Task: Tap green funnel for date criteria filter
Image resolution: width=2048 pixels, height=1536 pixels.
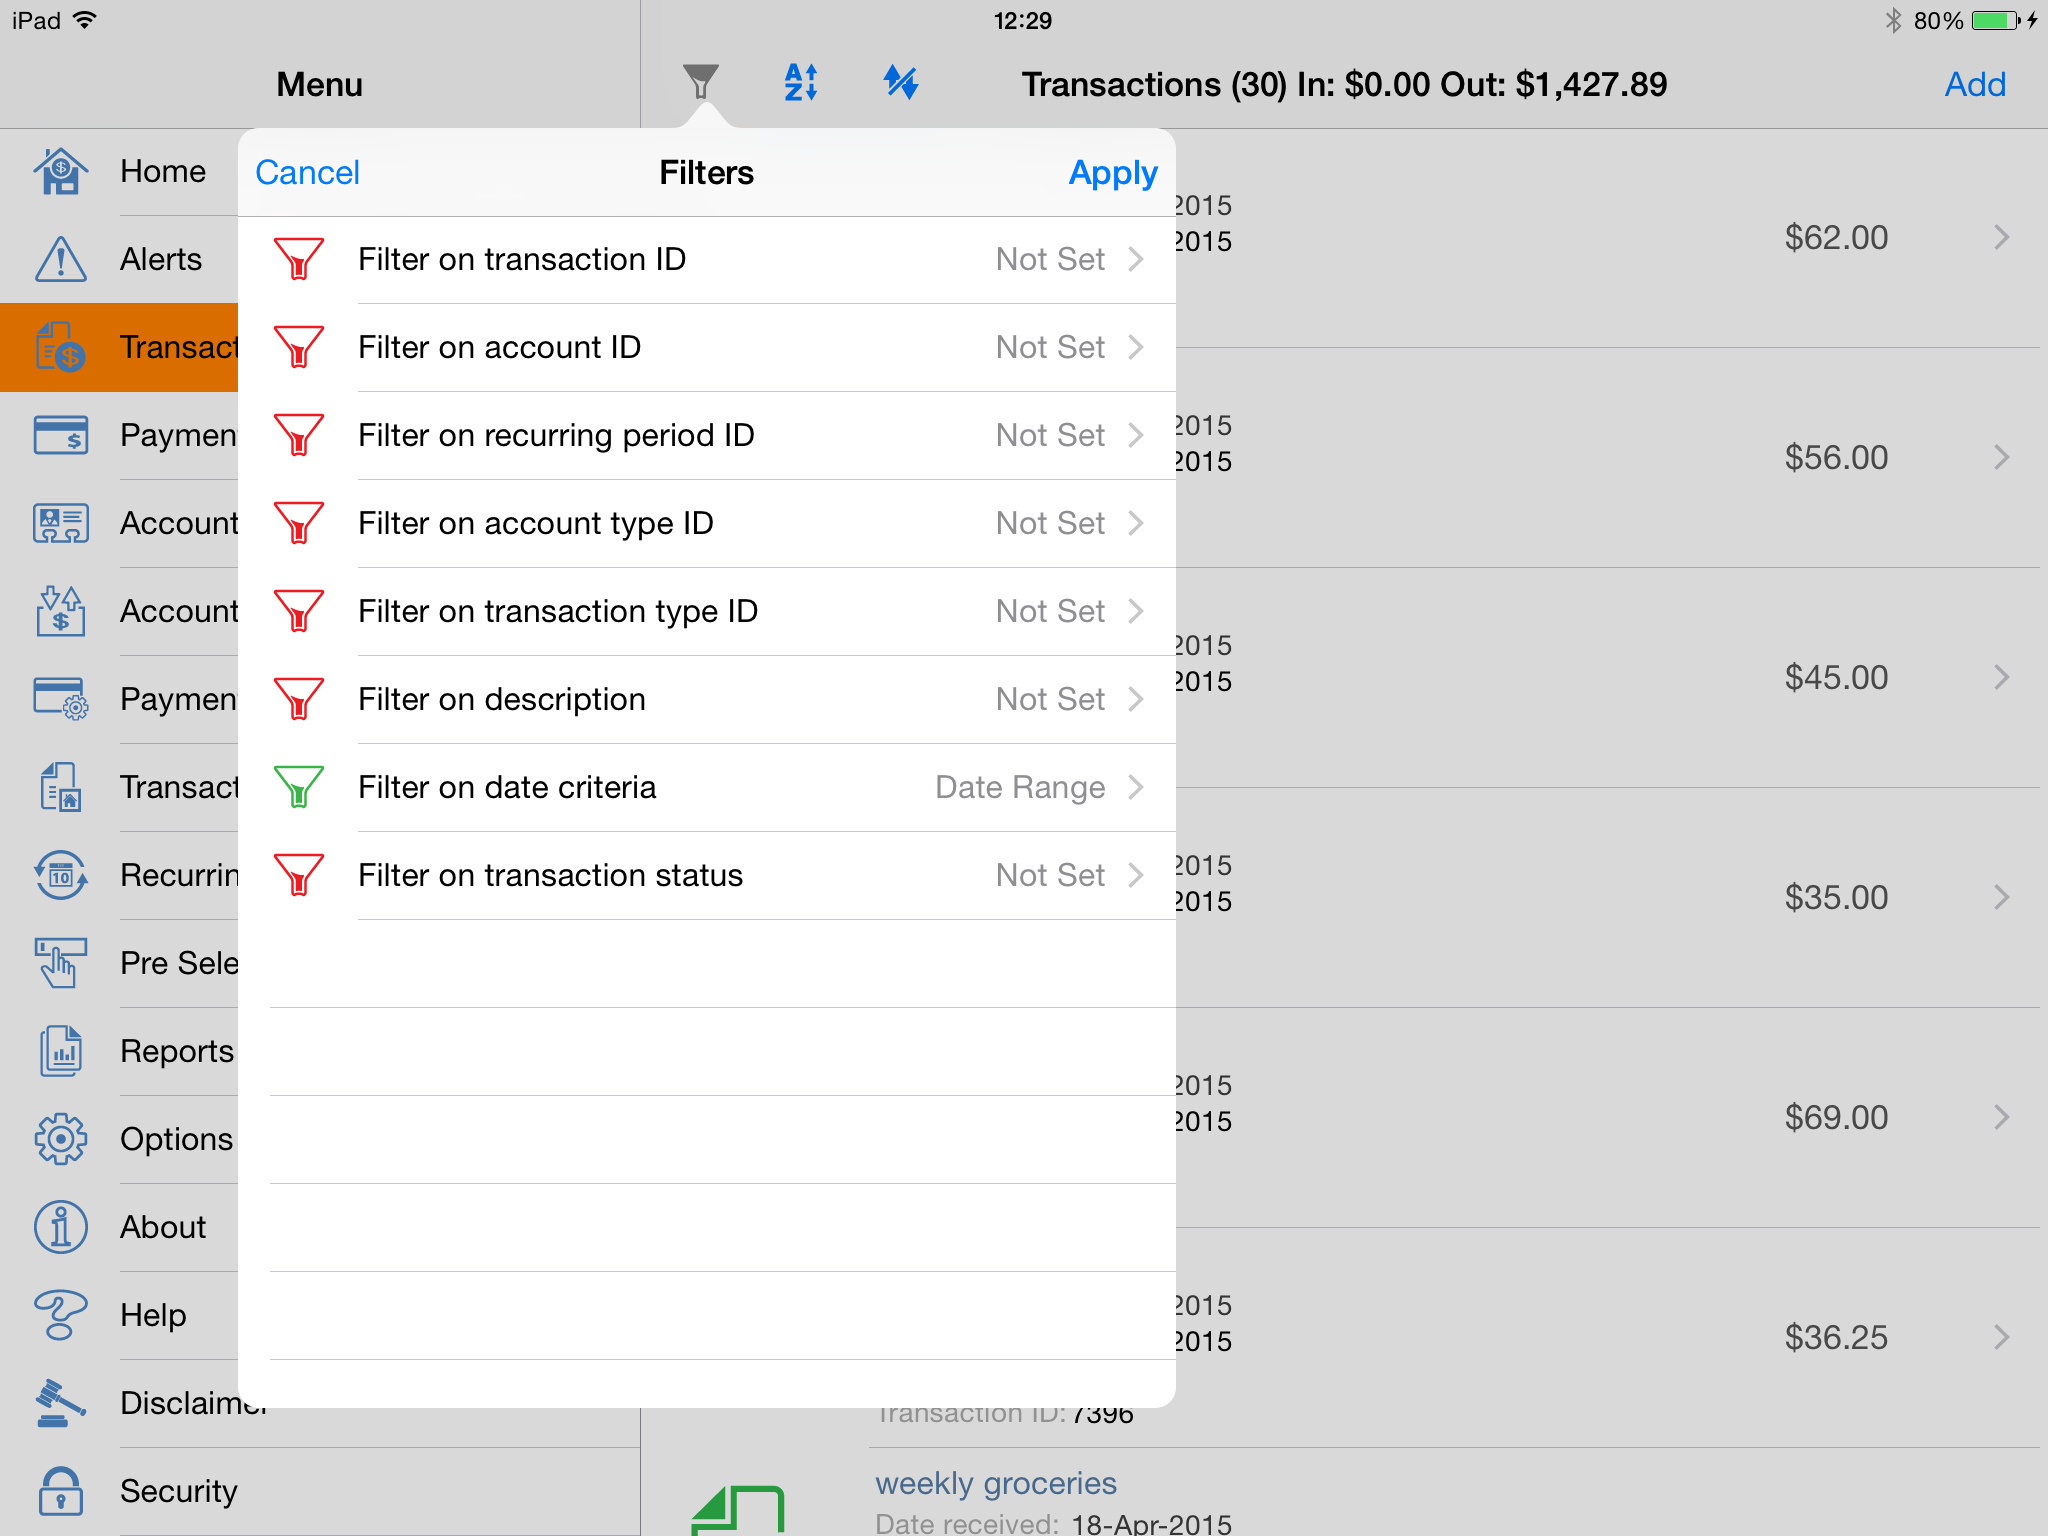Action: [x=299, y=787]
